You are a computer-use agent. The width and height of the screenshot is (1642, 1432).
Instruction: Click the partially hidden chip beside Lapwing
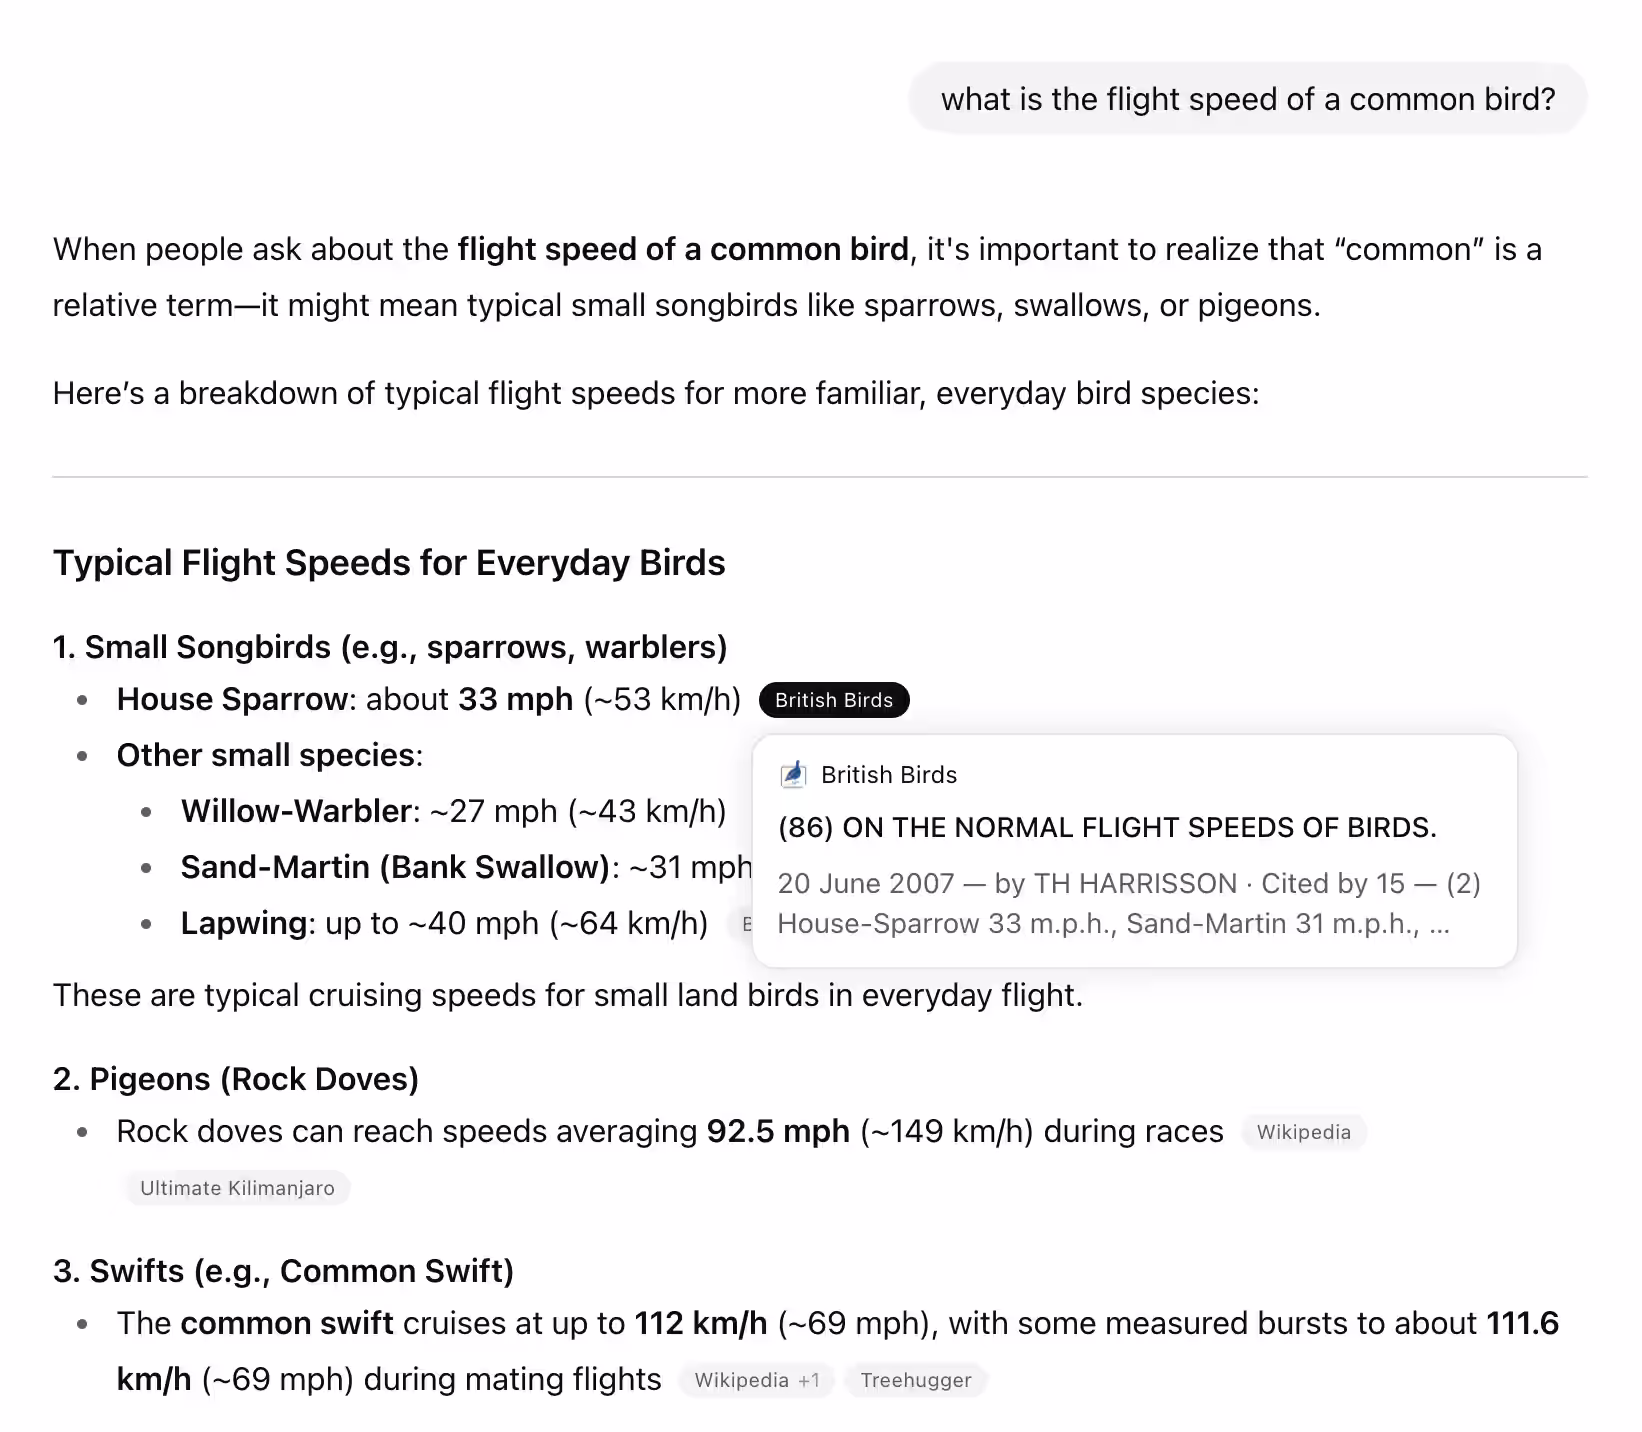pyautogui.click(x=741, y=924)
